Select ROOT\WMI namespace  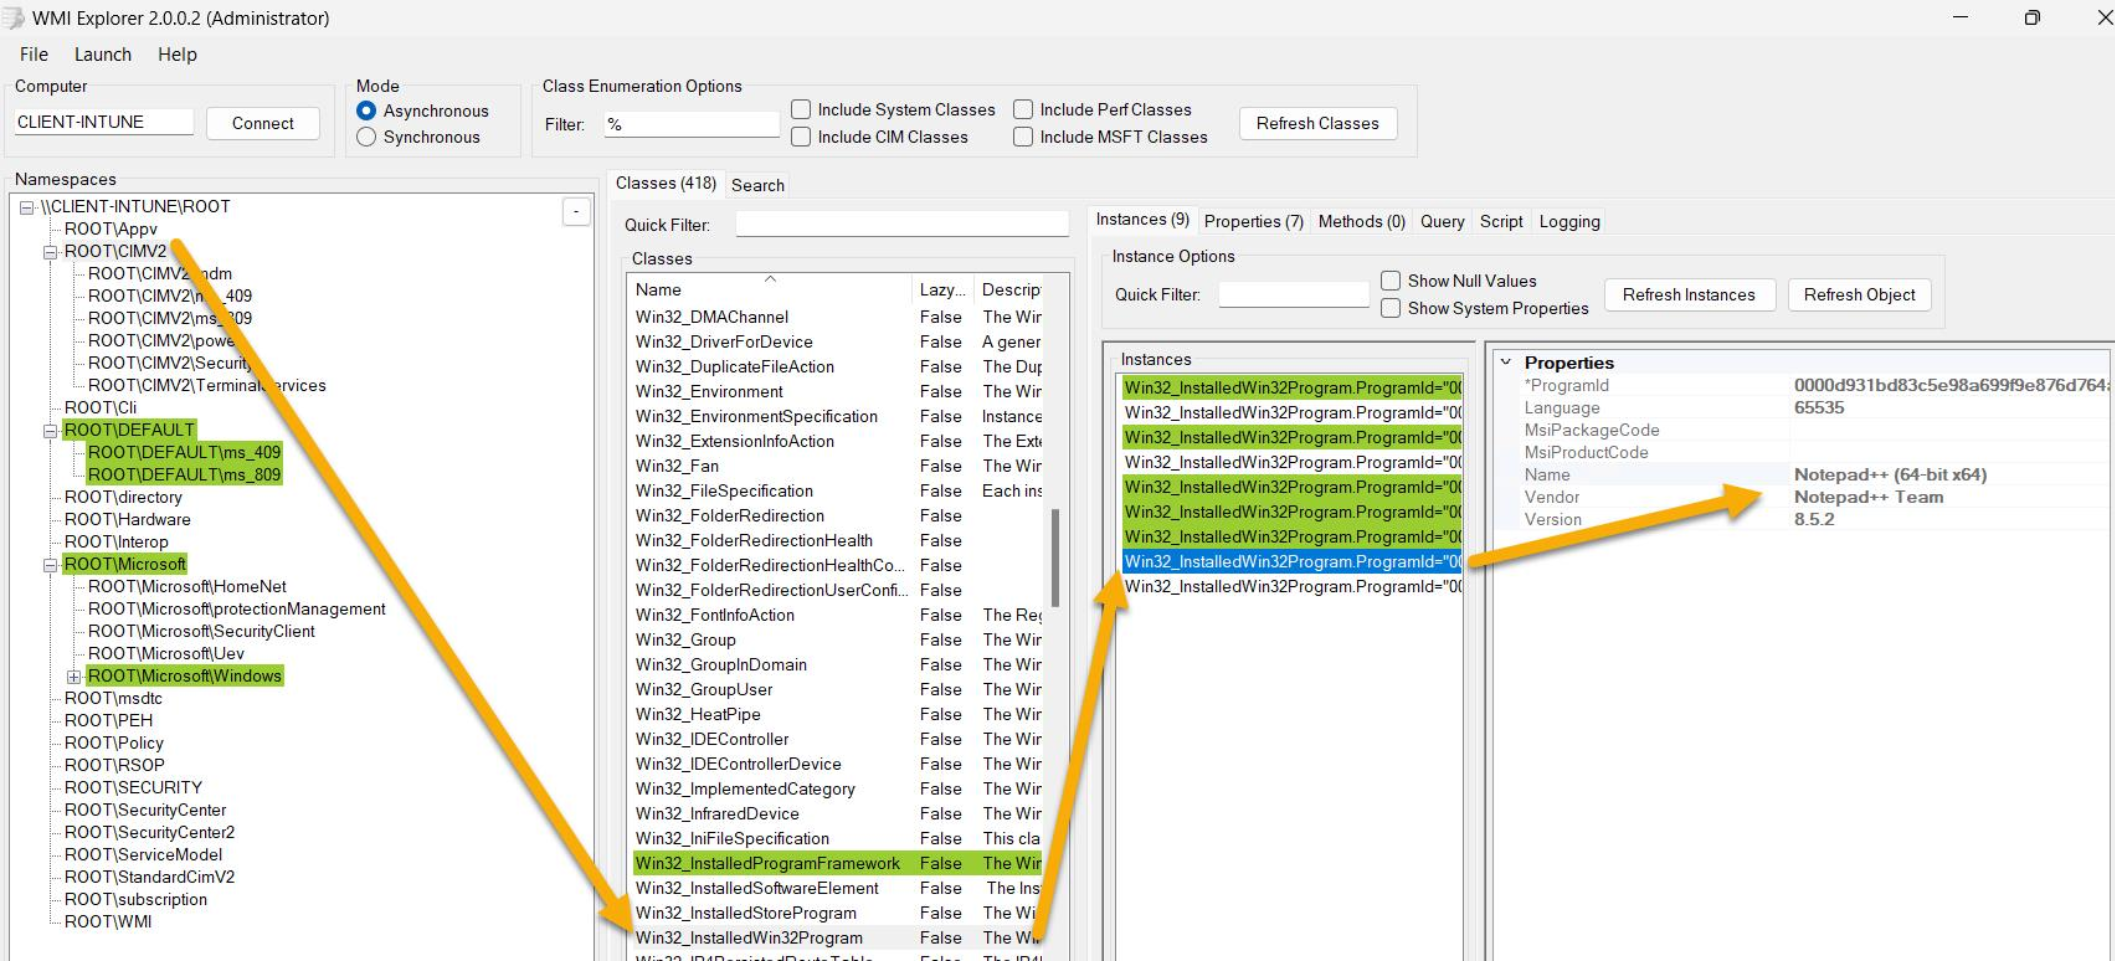(x=107, y=922)
